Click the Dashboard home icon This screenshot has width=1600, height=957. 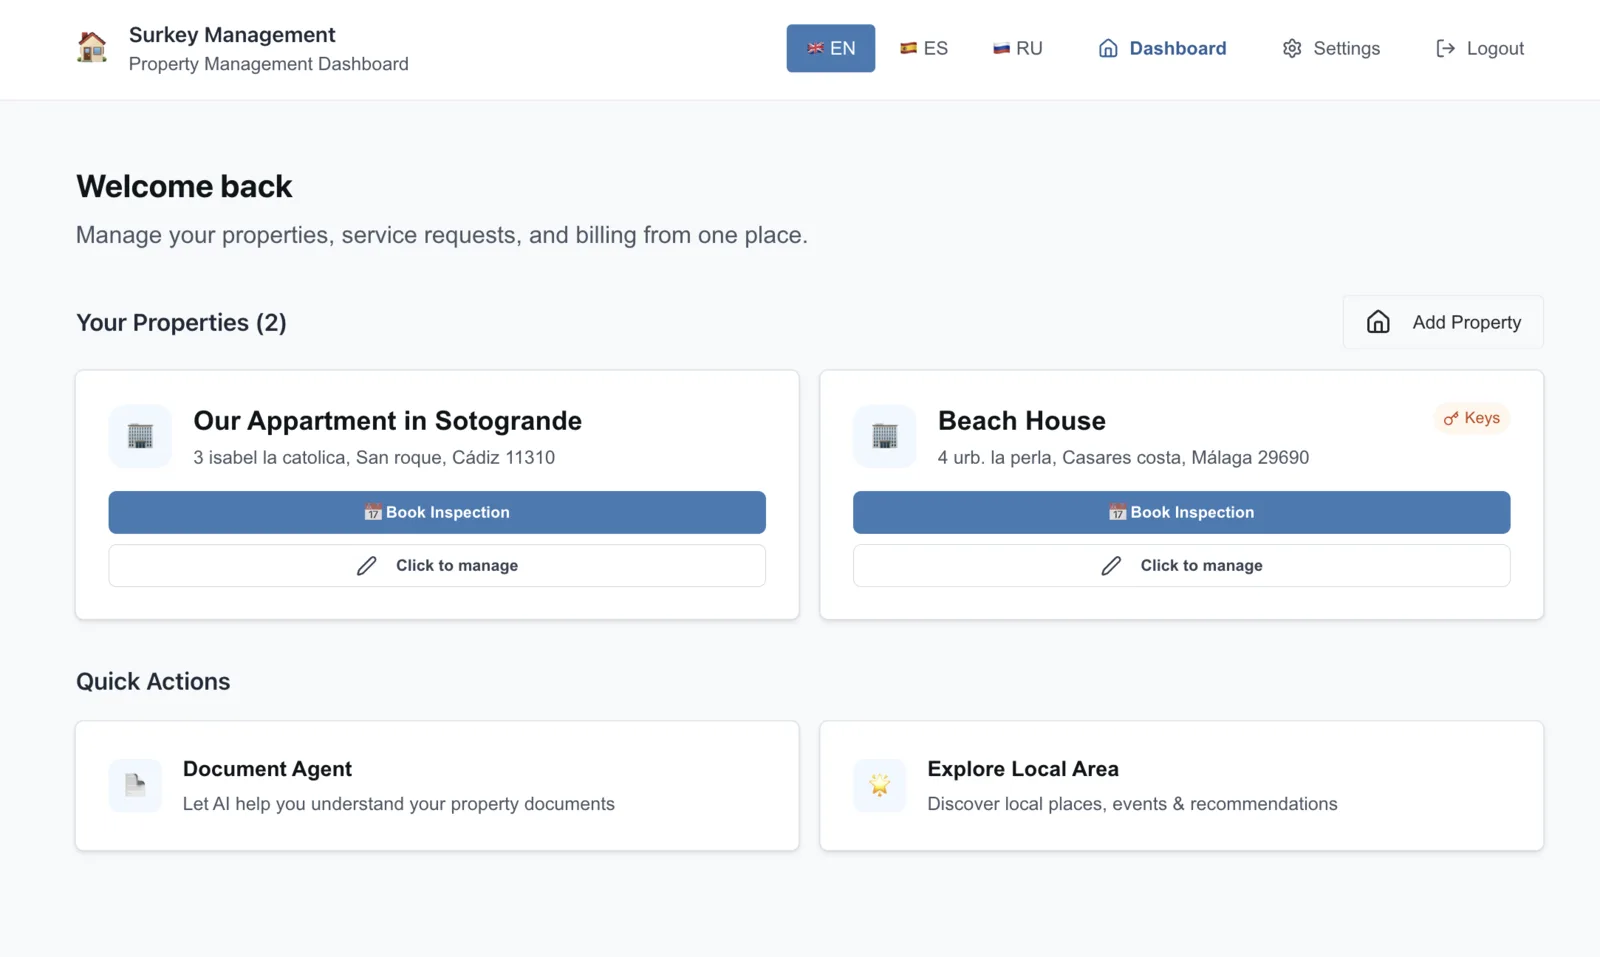point(1108,48)
